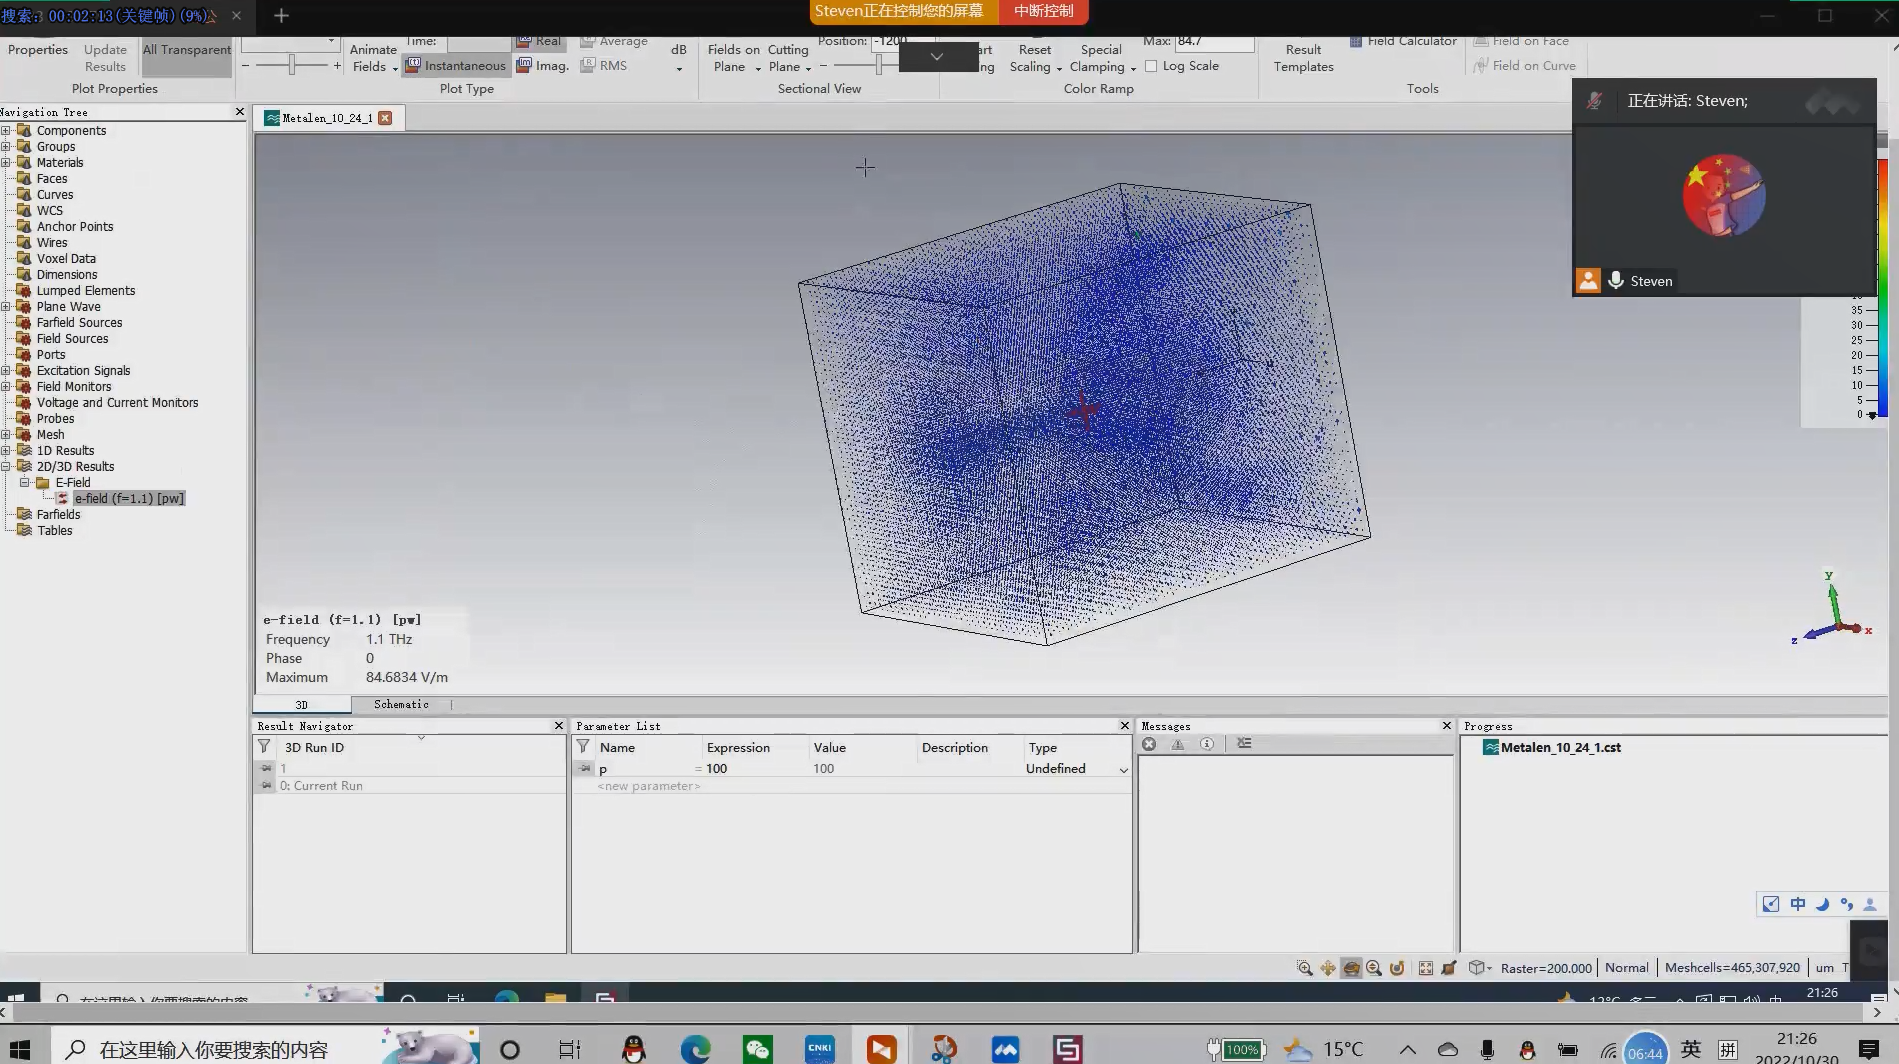The image size is (1899, 1064).
Task: Collapse the E-Field folder node
Action: coord(24,483)
